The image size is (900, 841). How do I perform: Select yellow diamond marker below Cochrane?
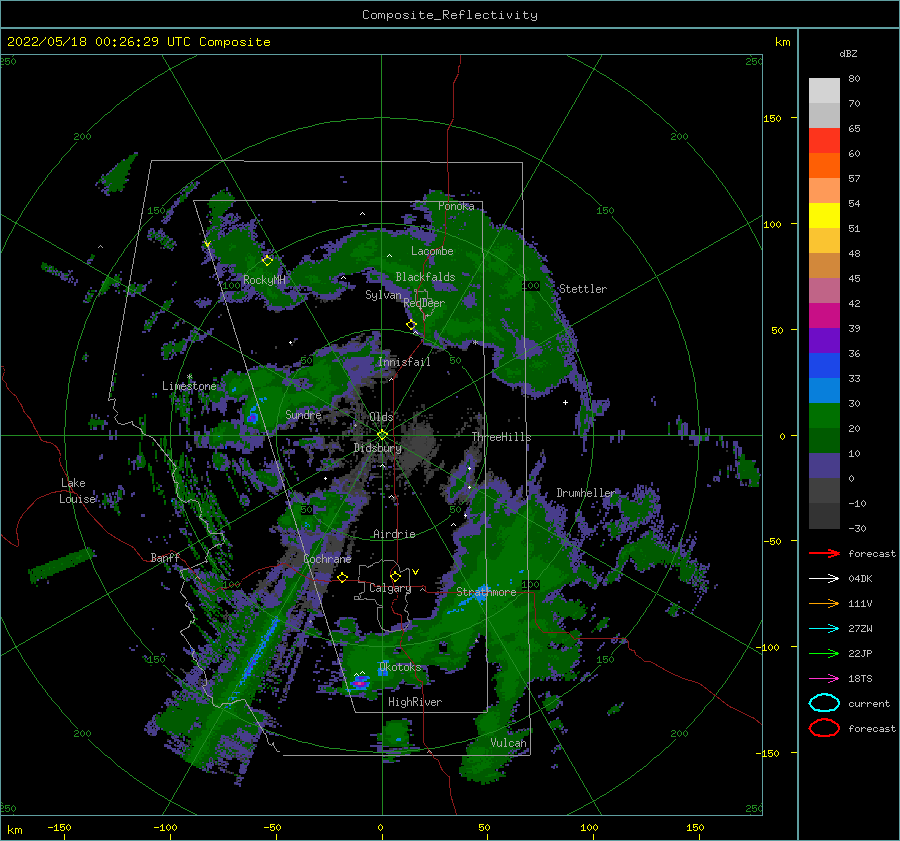342,577
